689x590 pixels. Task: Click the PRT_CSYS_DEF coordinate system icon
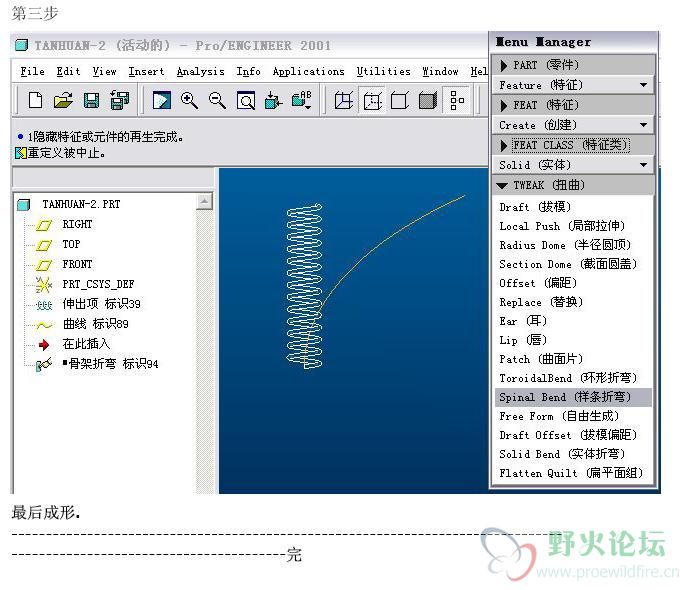tap(44, 285)
